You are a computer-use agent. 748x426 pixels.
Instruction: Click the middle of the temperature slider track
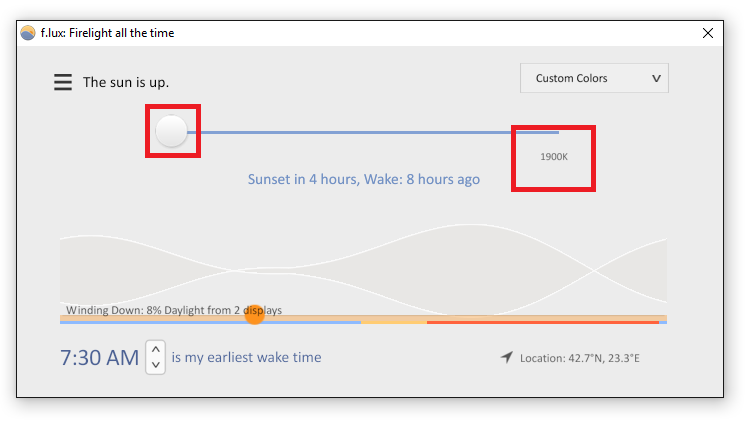click(373, 132)
